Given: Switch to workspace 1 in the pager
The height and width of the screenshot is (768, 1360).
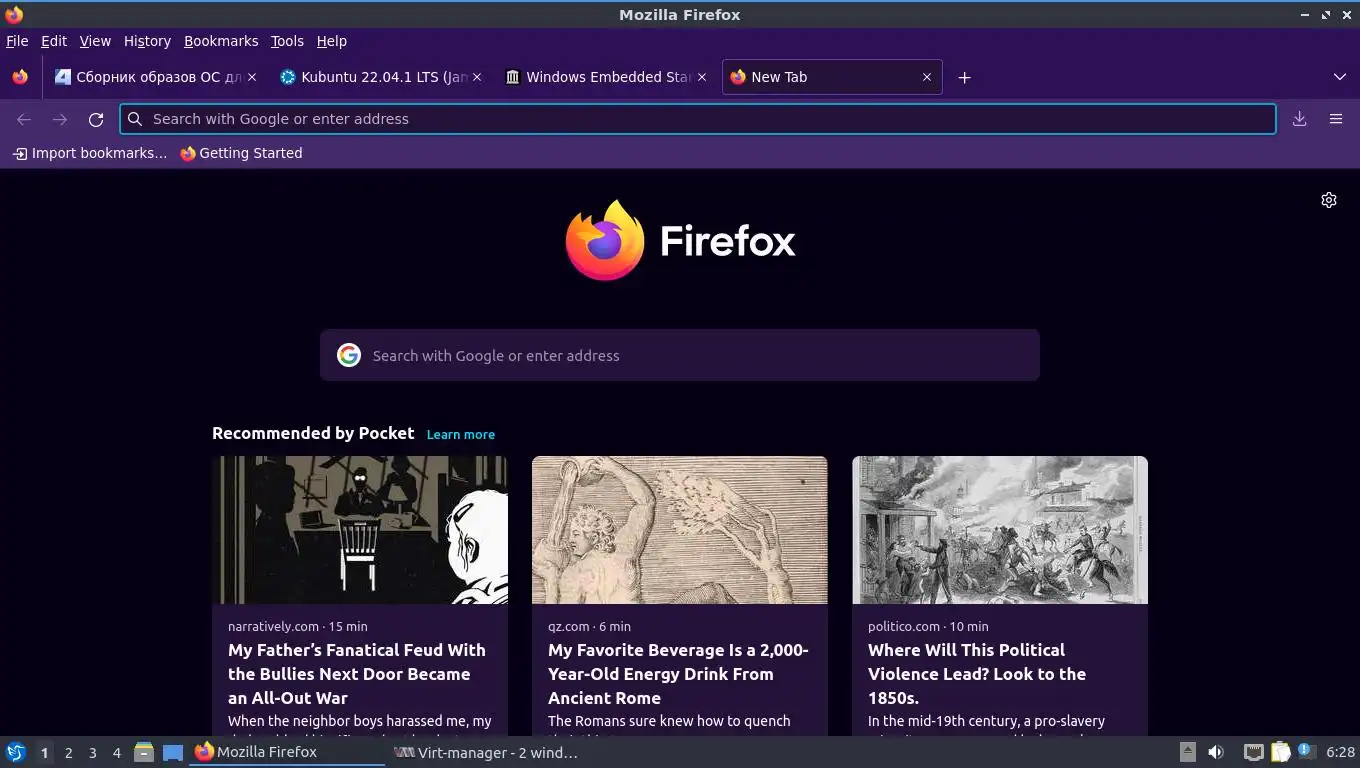Looking at the screenshot, I should point(44,752).
